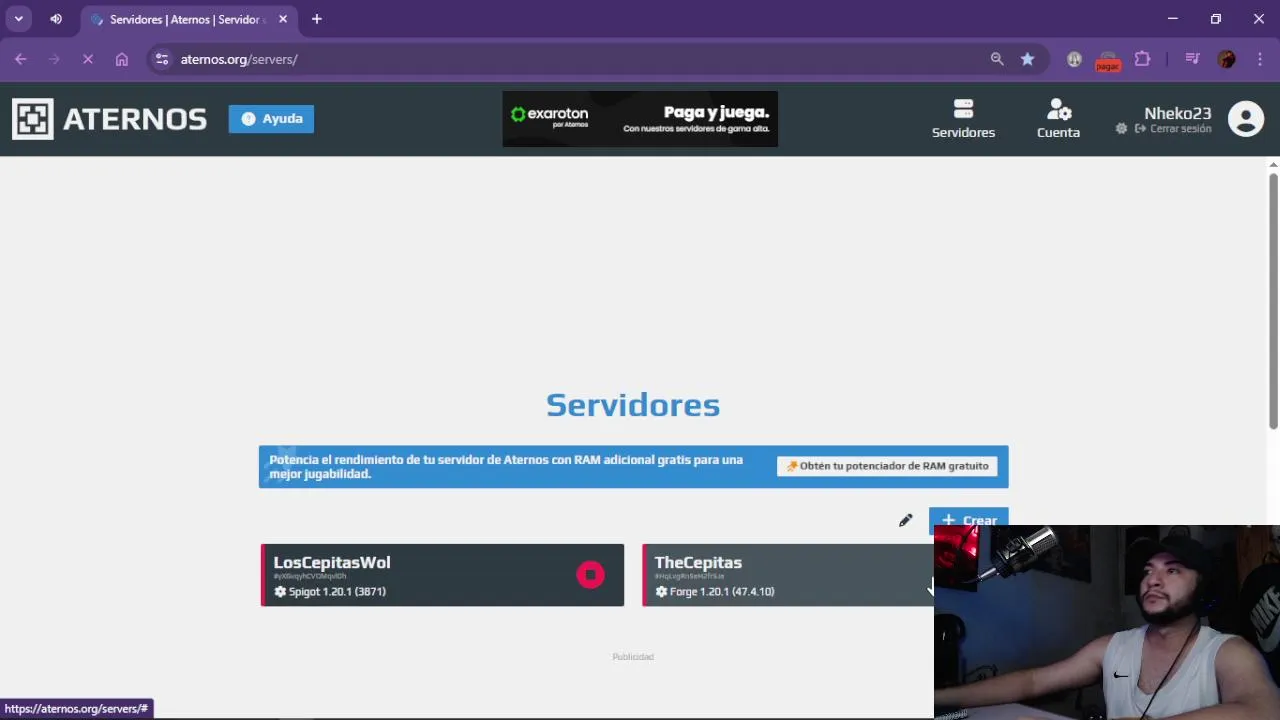This screenshot has width=1280, height=720.
Task: Create a new server with Crear
Action: coord(969,520)
